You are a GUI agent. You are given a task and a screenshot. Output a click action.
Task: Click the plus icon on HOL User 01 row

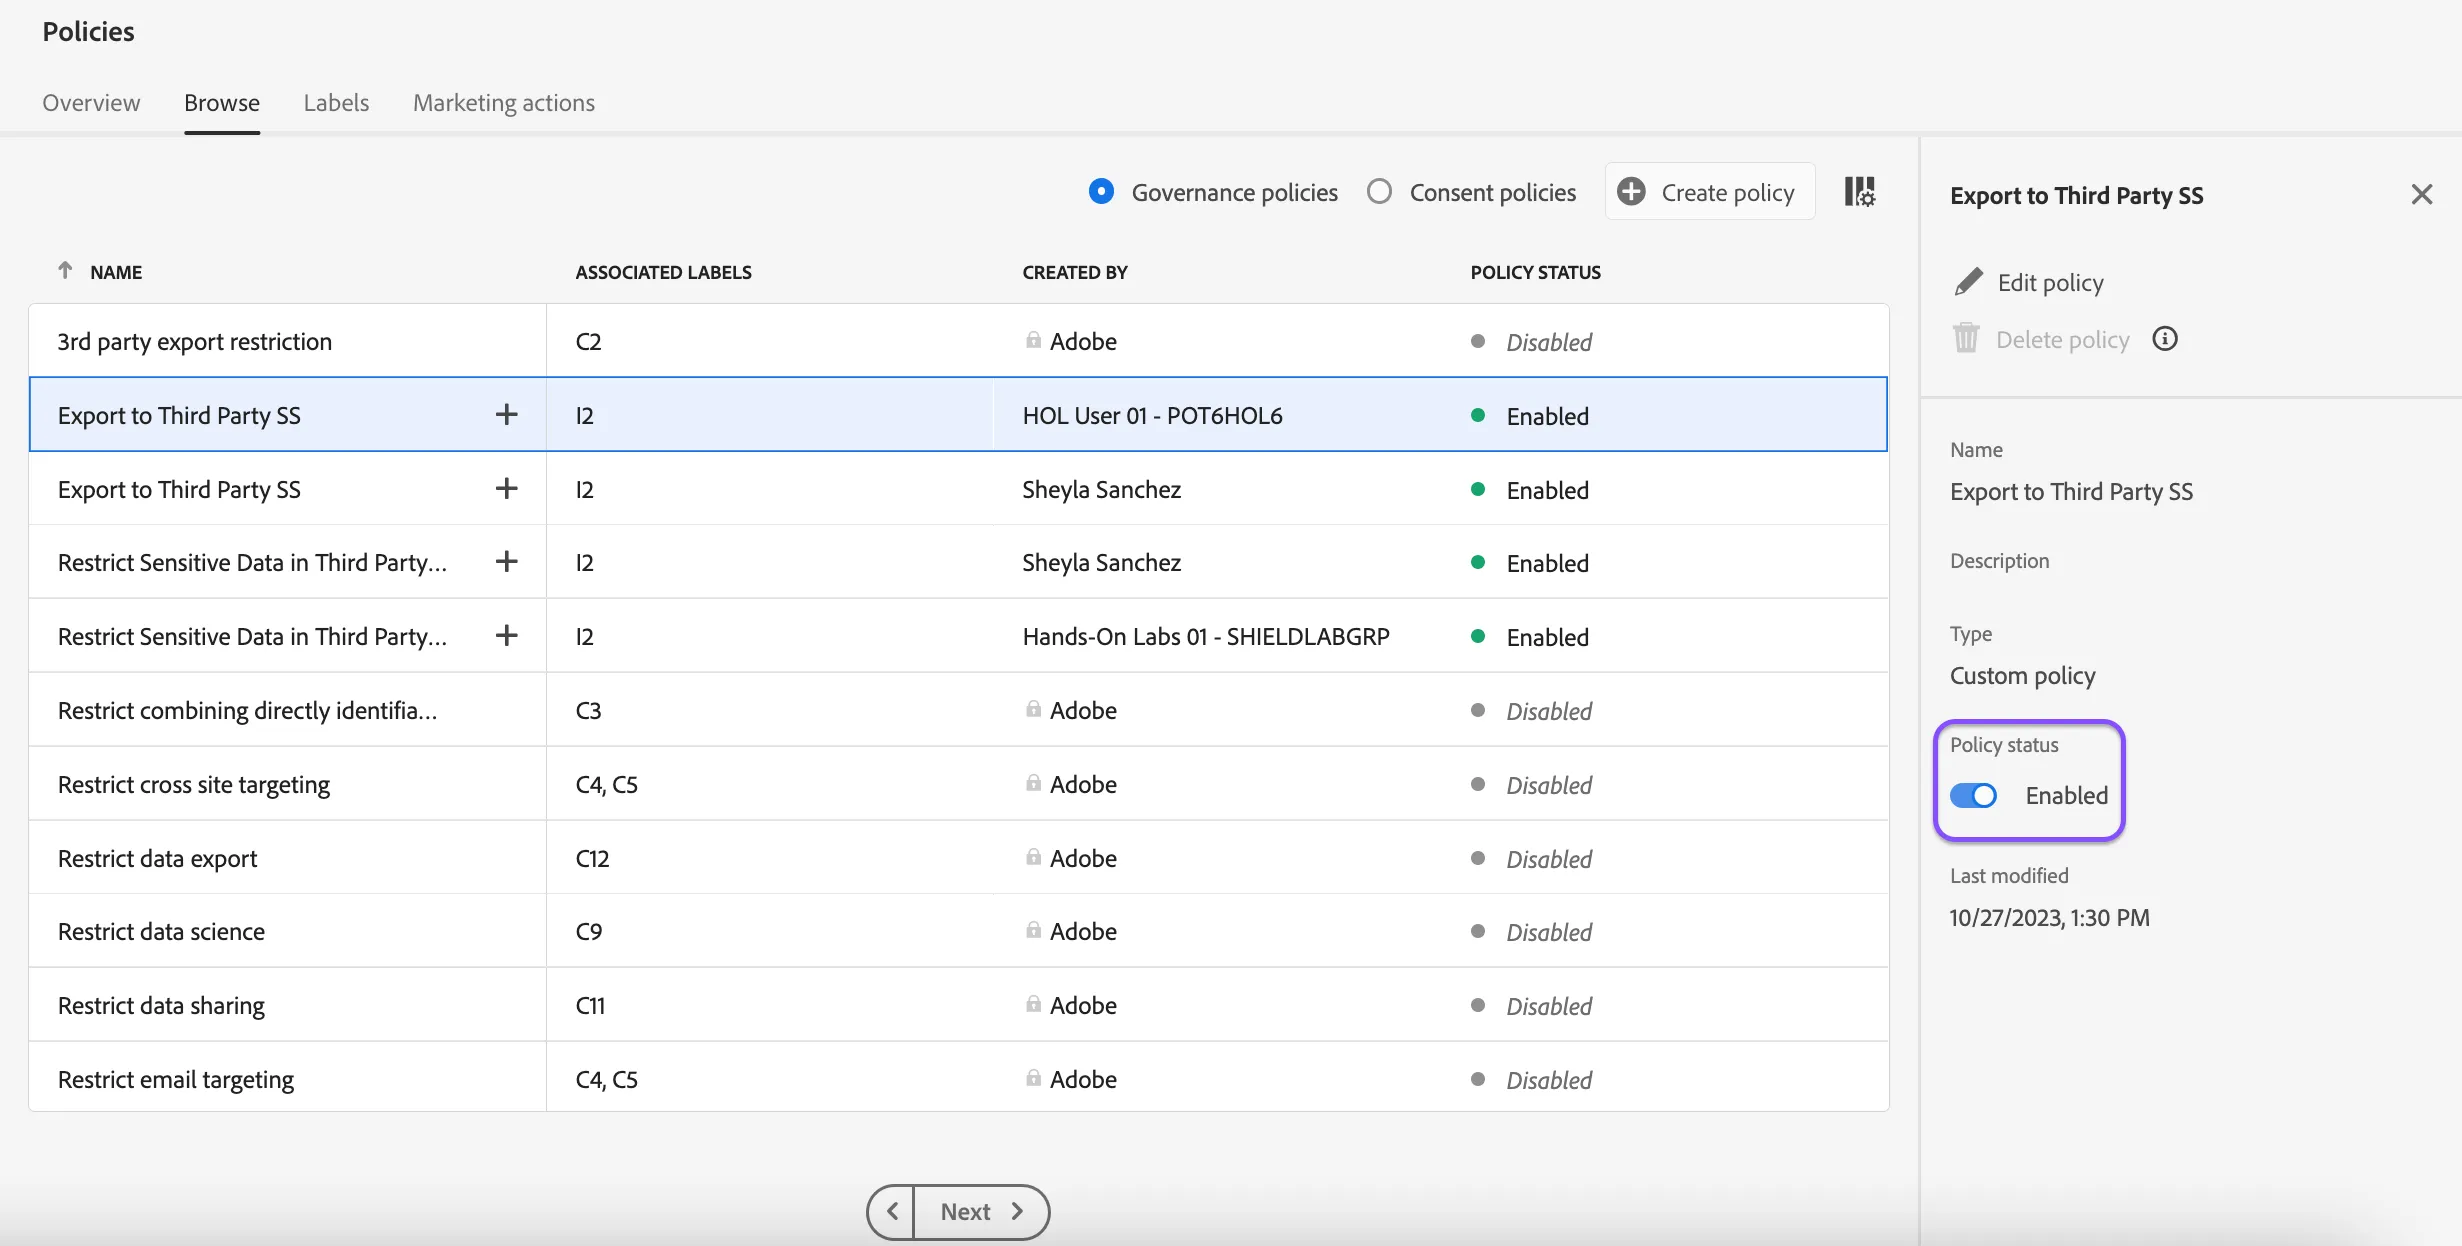point(507,414)
